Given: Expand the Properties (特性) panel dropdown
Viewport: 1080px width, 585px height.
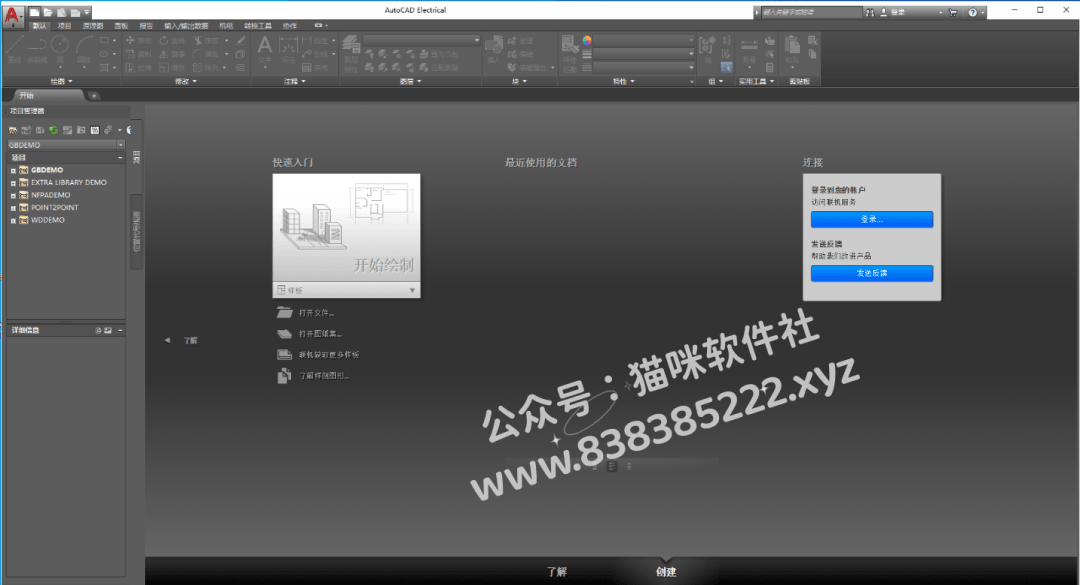Looking at the screenshot, I should [623, 81].
